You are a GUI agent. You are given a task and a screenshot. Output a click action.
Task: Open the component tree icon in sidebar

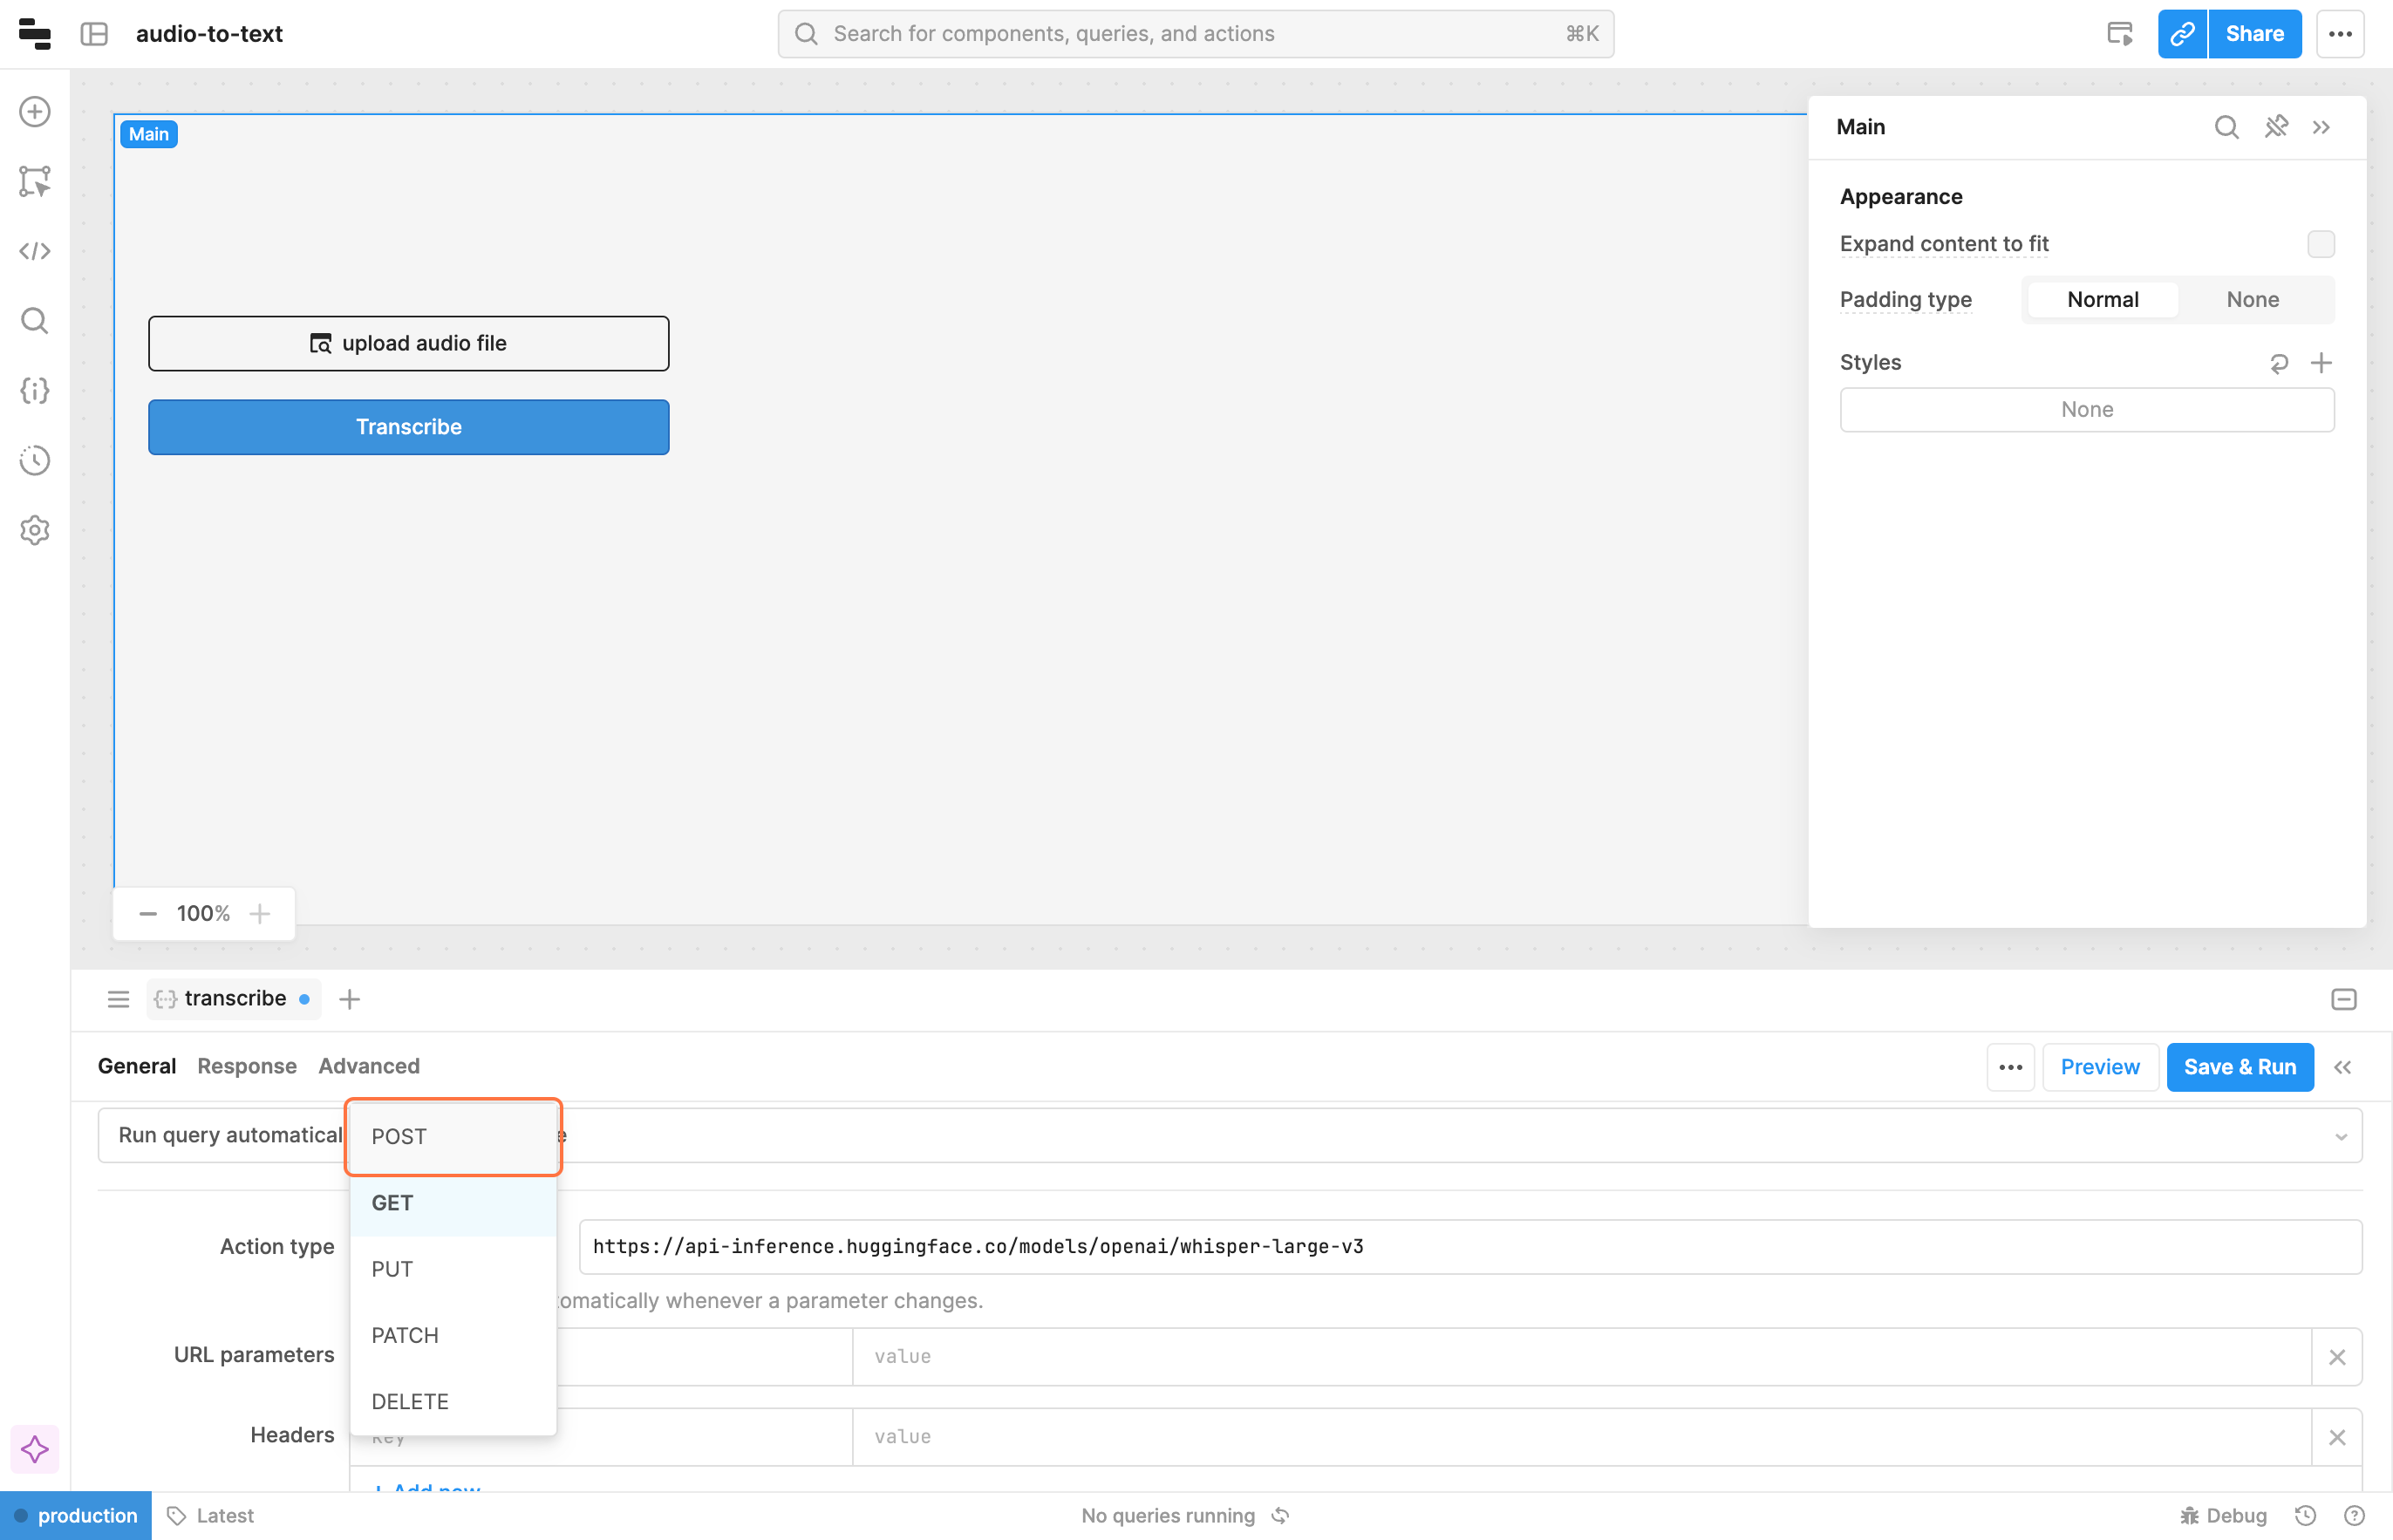(35, 181)
